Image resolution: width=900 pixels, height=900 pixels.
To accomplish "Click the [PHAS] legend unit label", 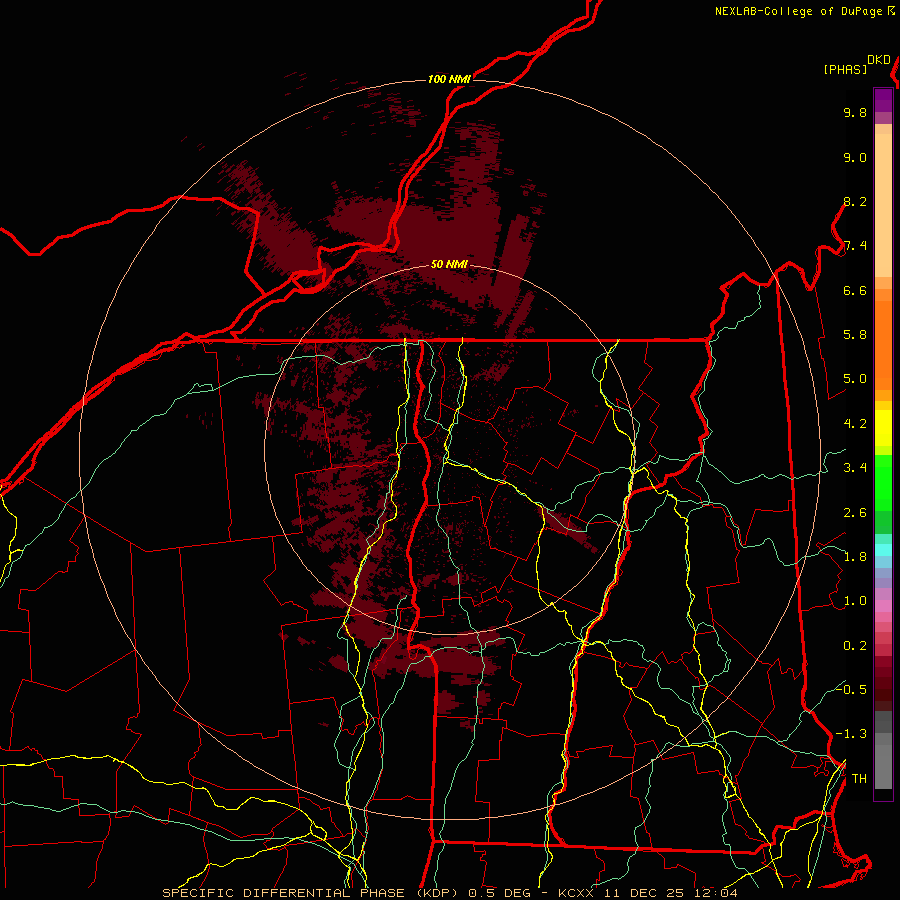I will tap(845, 69).
